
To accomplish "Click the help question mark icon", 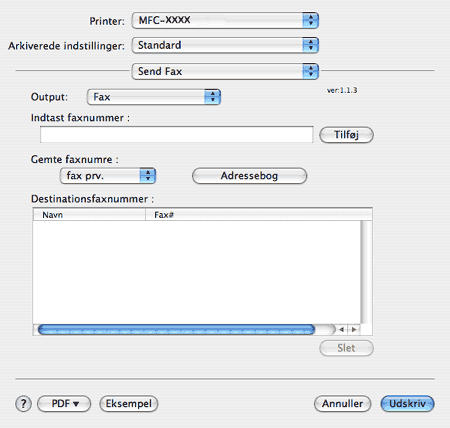I will tap(23, 404).
